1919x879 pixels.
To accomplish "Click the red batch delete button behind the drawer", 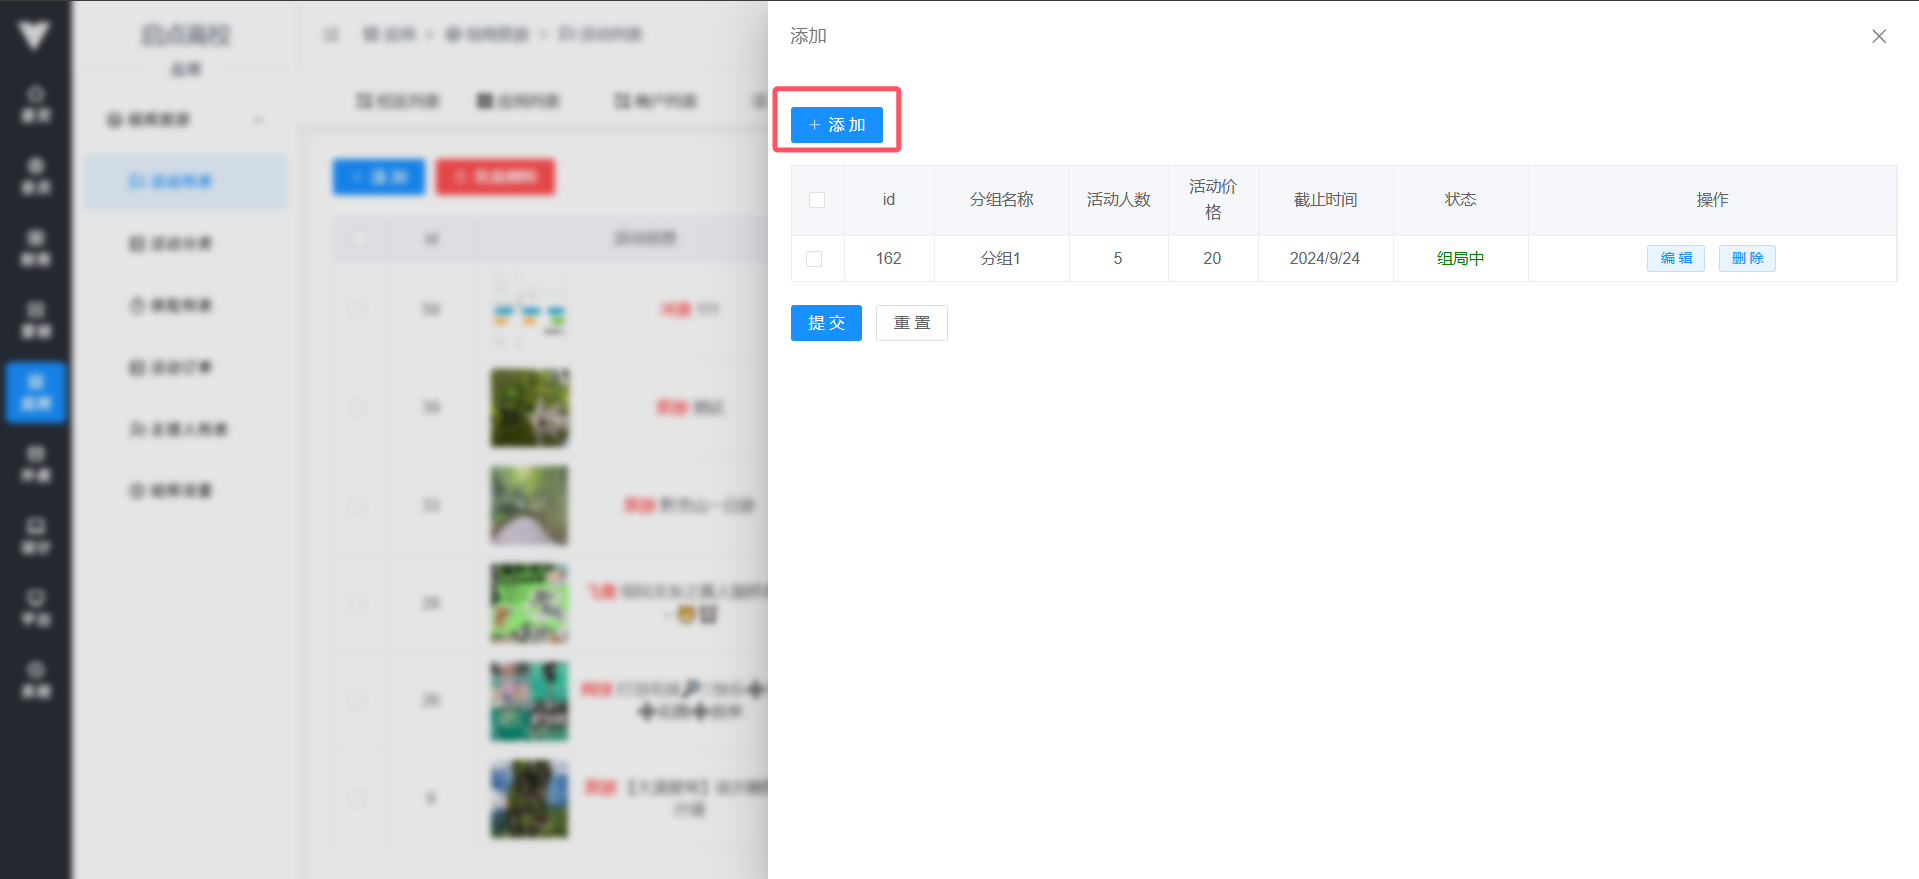I will click(495, 177).
